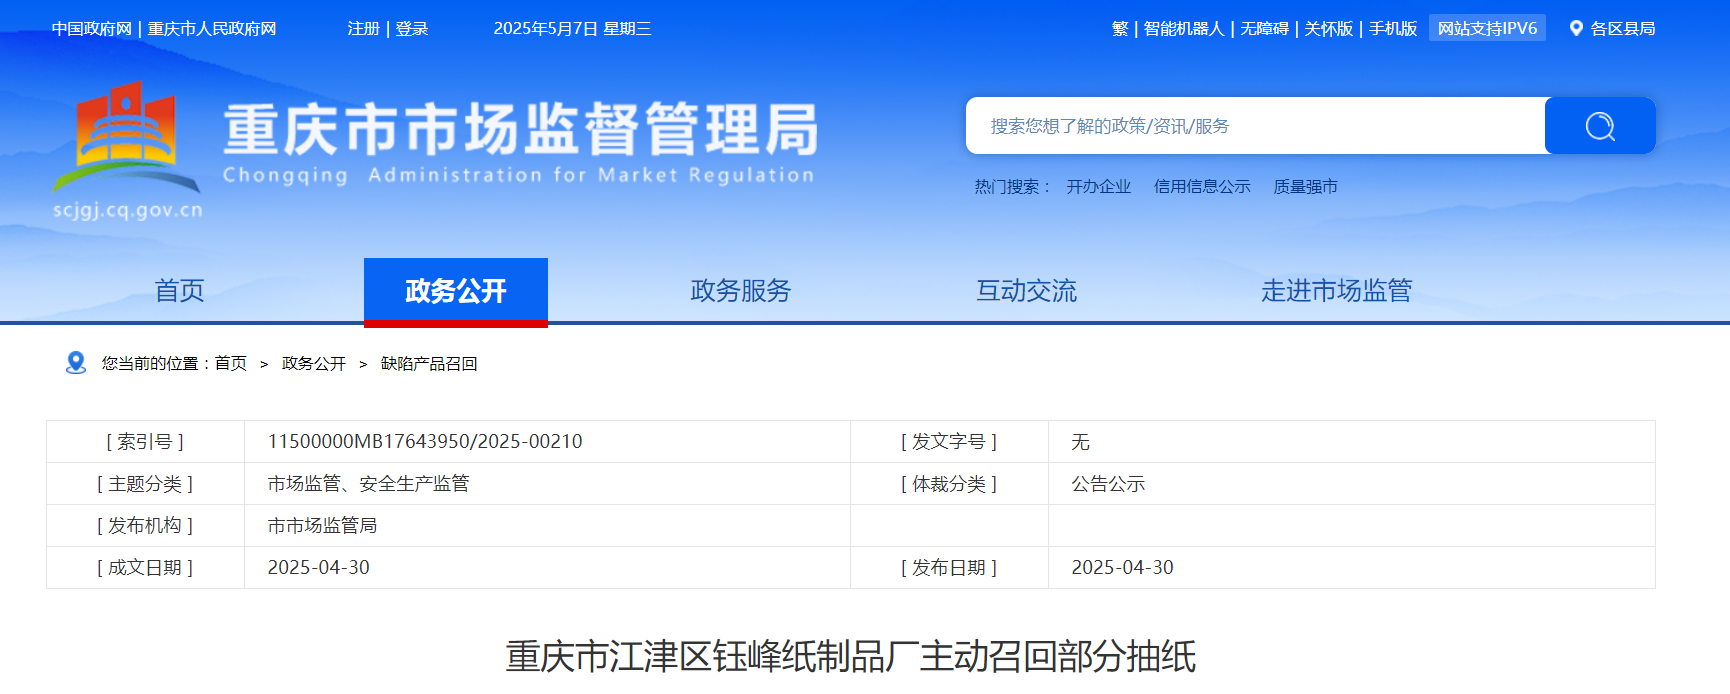Open the 首页 navigation tab
The width and height of the screenshot is (1730, 694).
click(179, 291)
